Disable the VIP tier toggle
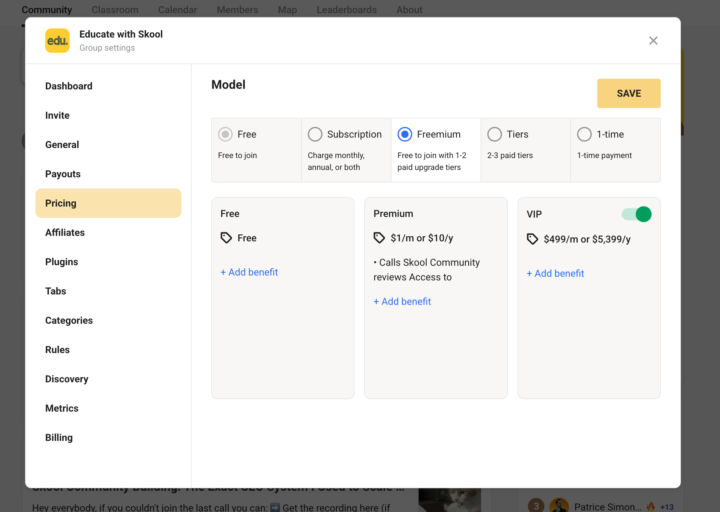The width and height of the screenshot is (720, 512). (x=636, y=214)
